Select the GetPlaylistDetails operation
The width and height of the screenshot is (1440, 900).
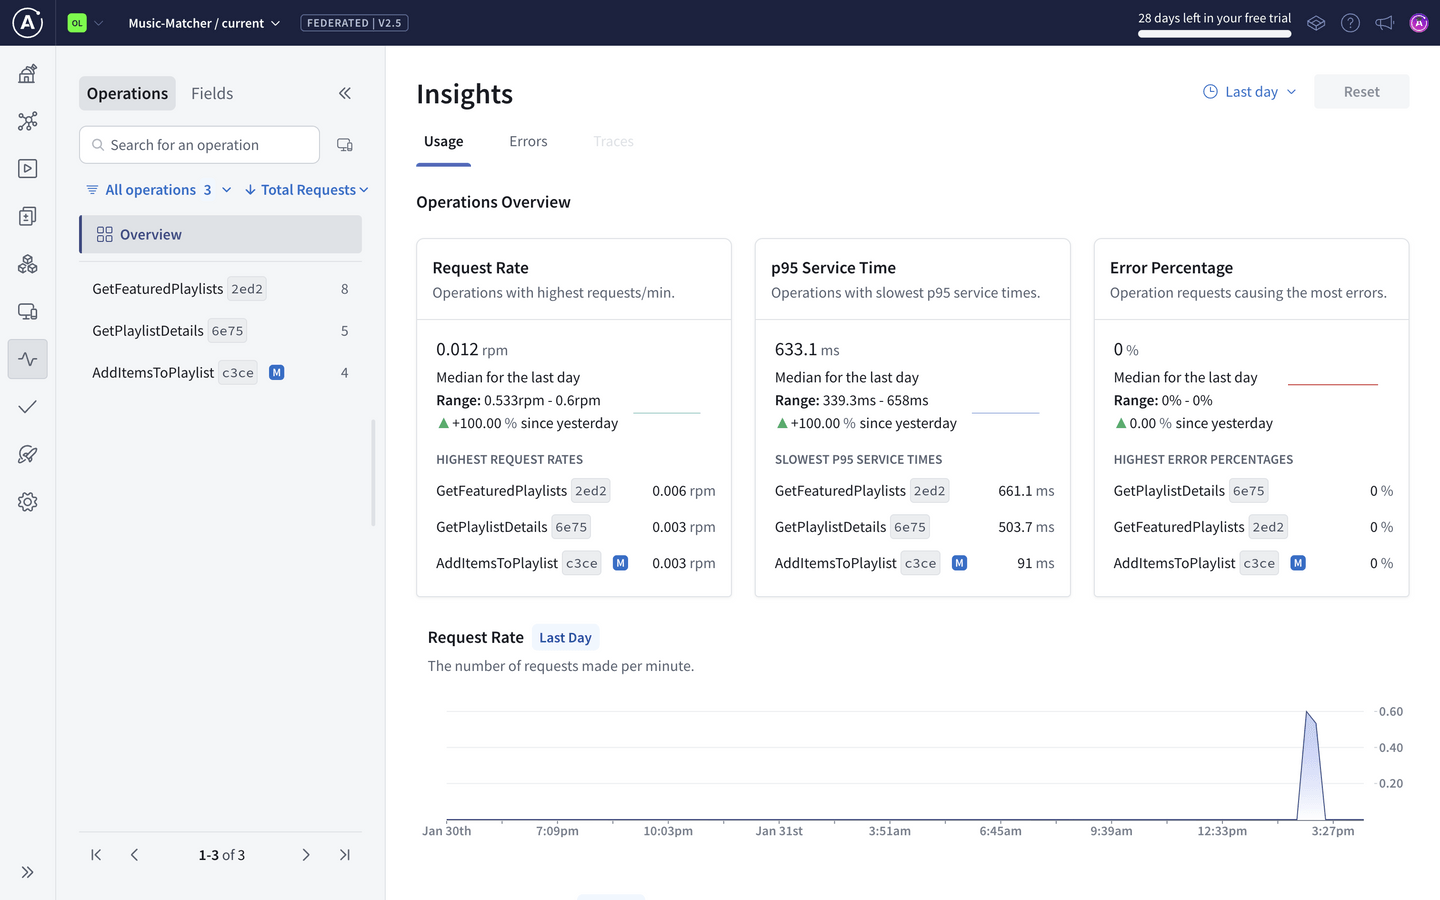(168, 330)
